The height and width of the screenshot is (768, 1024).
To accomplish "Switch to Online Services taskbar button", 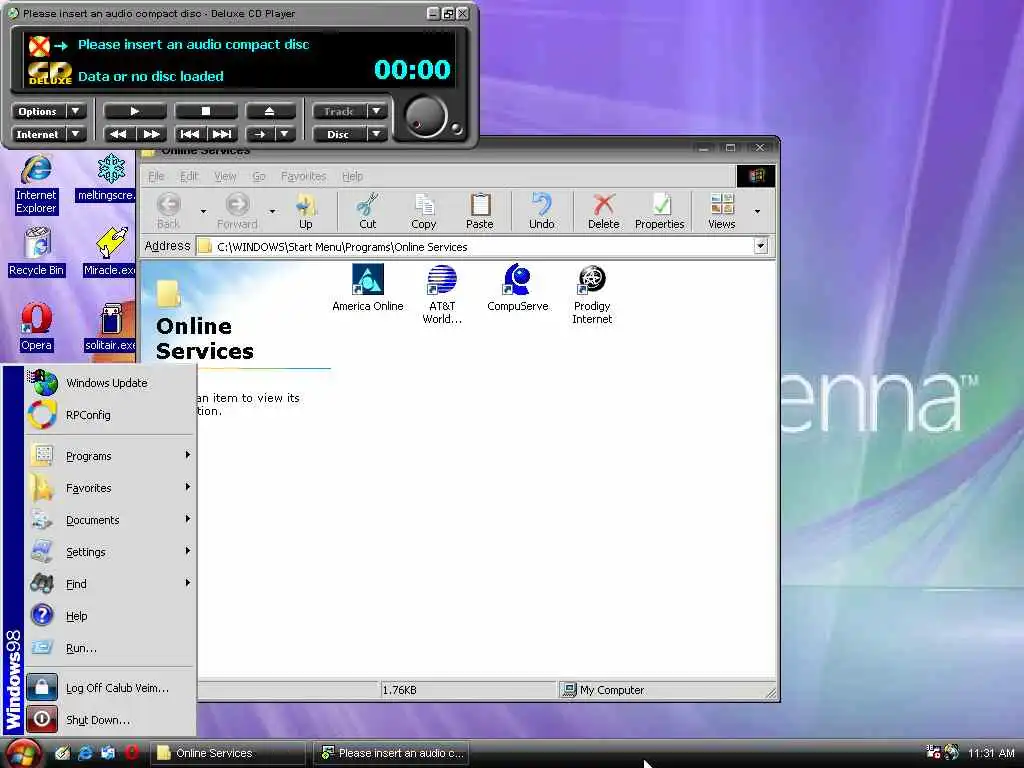I will [228, 753].
